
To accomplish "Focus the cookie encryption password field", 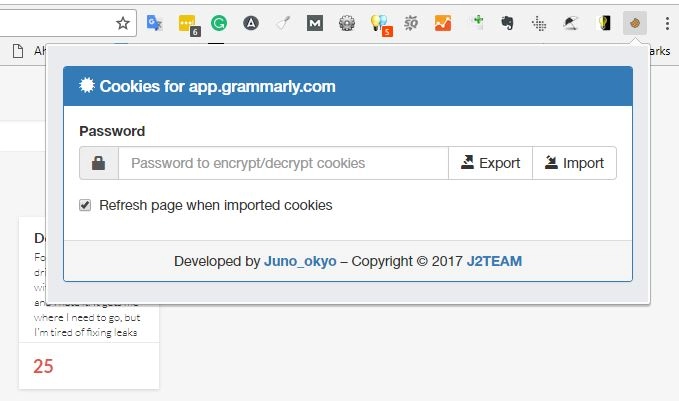I will (x=284, y=163).
